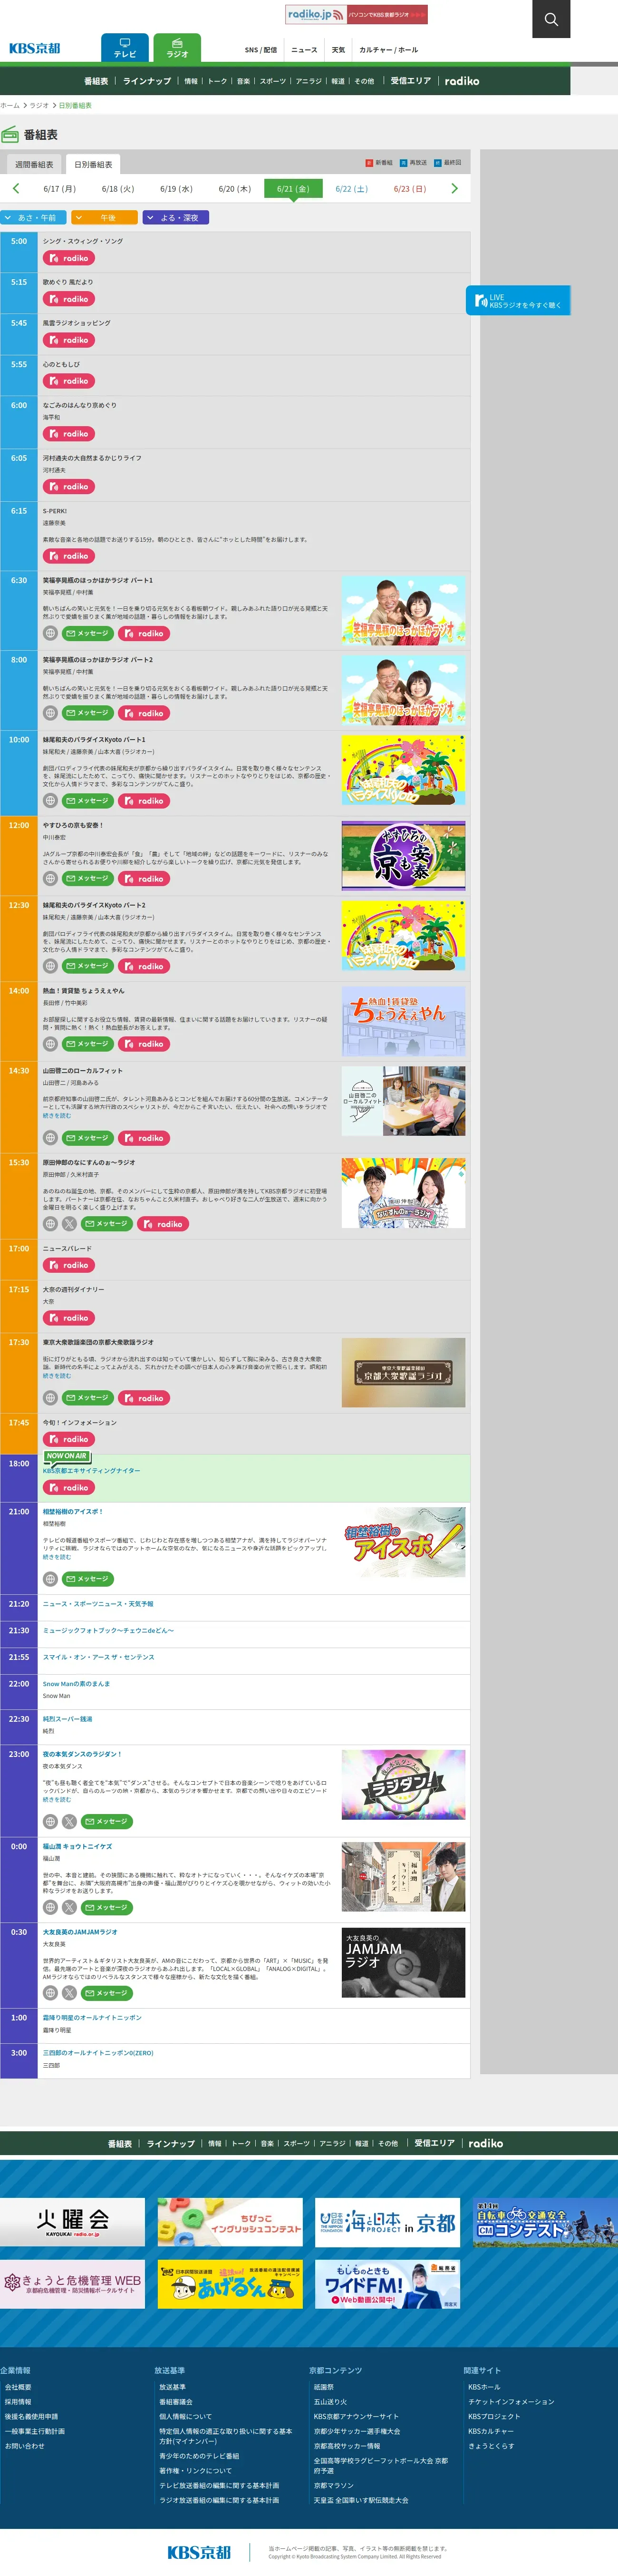Screen dimensions: 618x2576
Task: Open the radiko.jp banner at top
Action: 357,14
